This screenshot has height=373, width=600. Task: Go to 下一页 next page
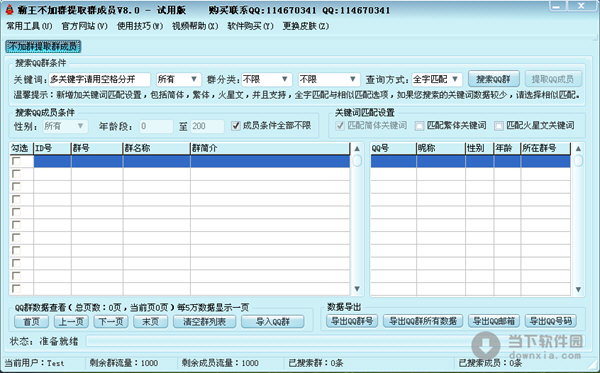coord(111,322)
